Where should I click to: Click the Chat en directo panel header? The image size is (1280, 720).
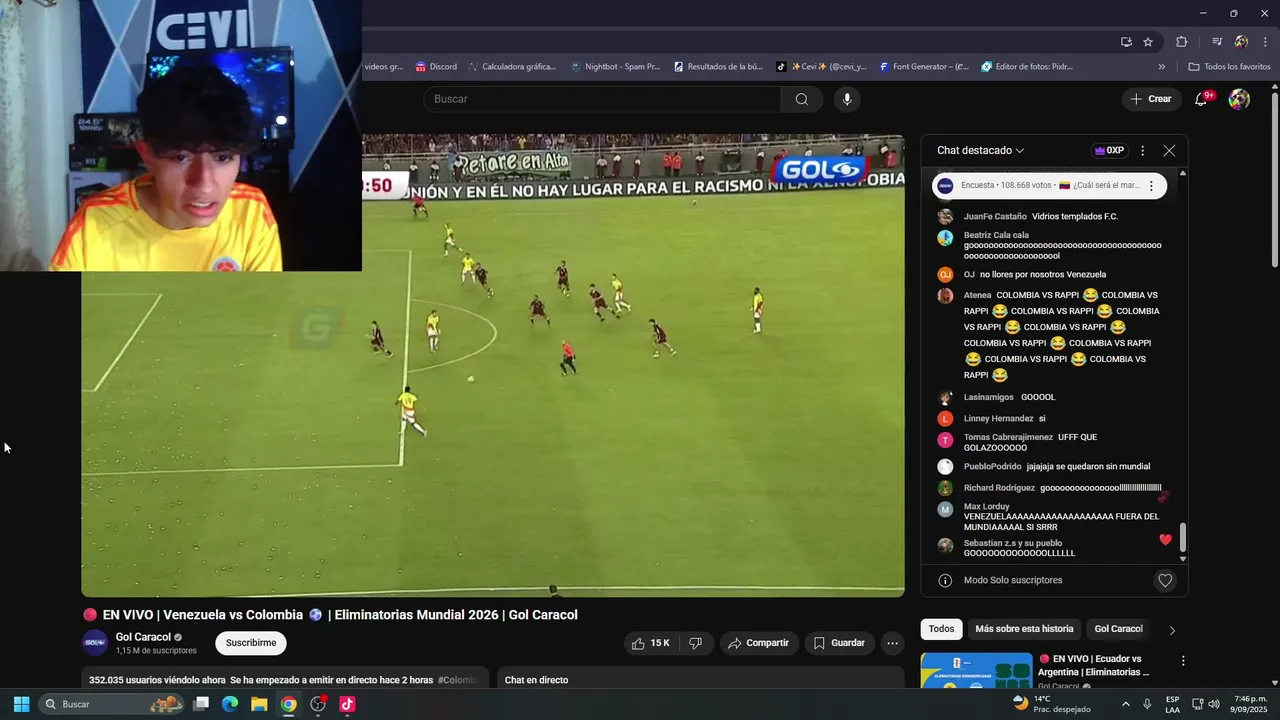pyautogui.click(x=701, y=680)
